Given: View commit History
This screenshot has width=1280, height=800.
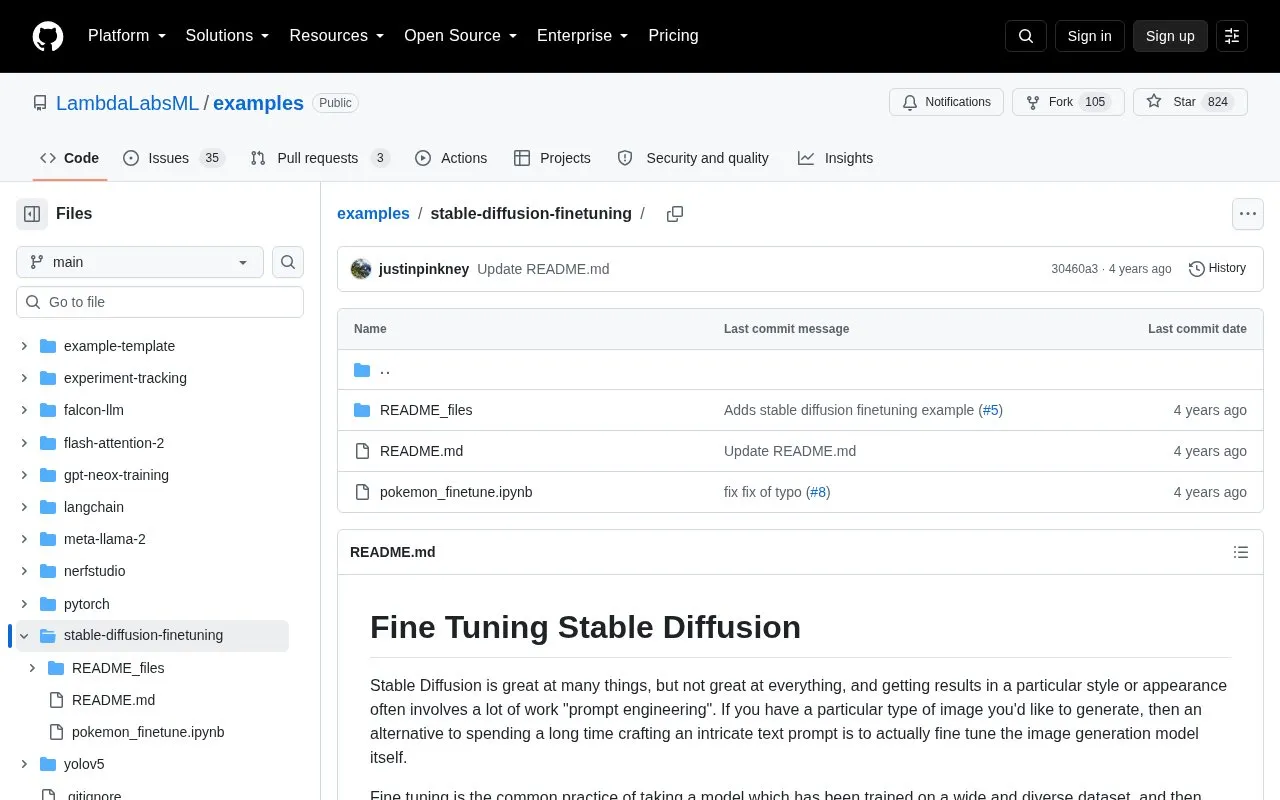Looking at the screenshot, I should [1217, 268].
